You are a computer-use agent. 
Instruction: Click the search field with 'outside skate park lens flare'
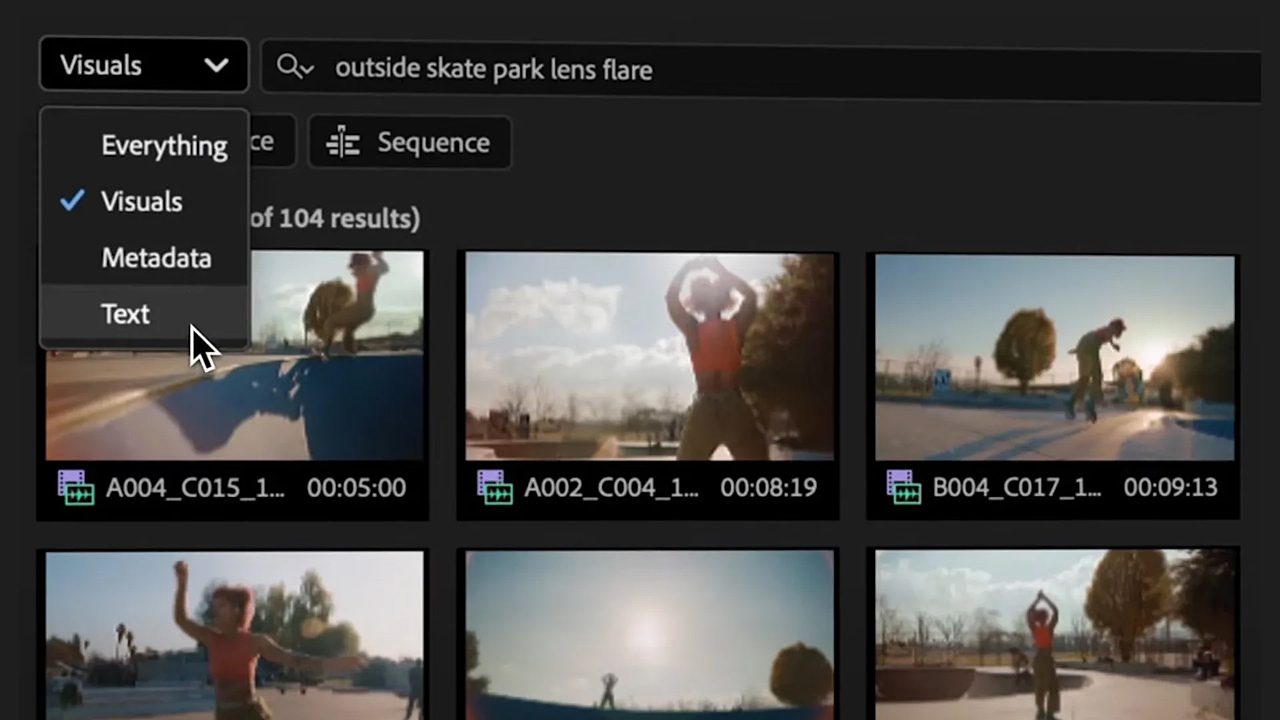tap(760, 69)
